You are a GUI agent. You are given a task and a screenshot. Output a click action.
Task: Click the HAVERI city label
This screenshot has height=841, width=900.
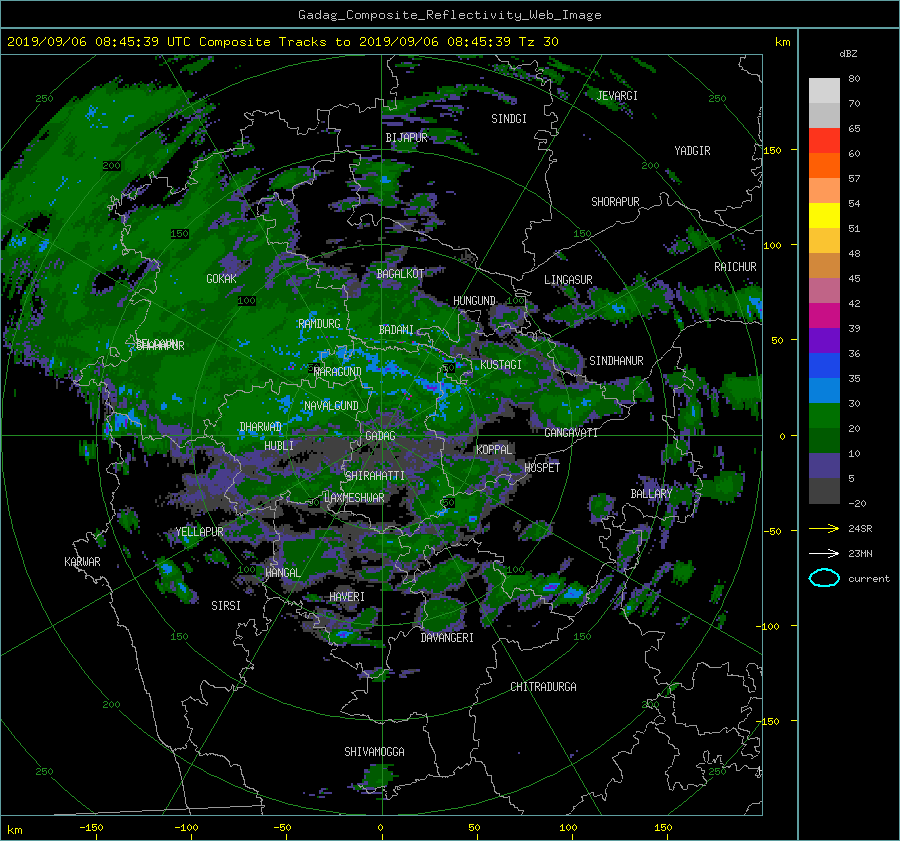click(x=347, y=597)
